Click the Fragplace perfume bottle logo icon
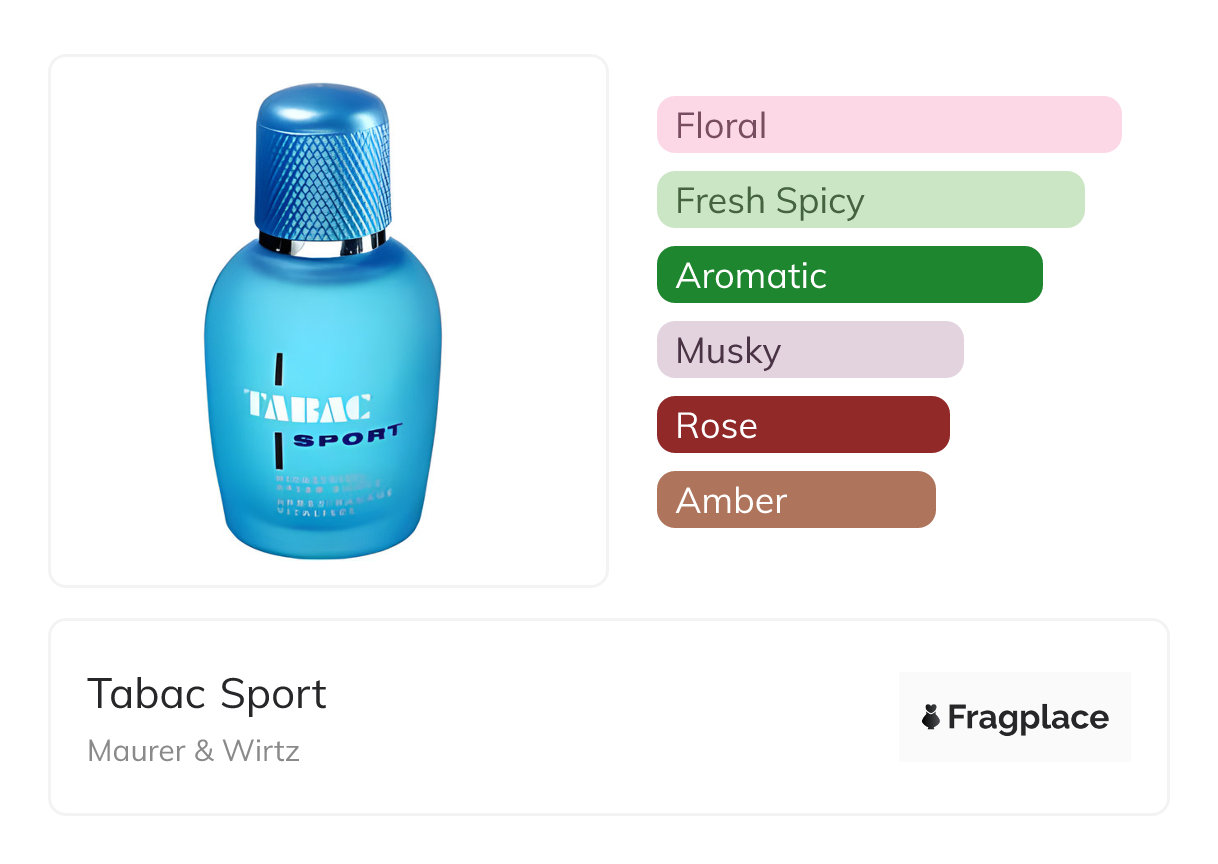This screenshot has width=1218, height=864. tap(931, 717)
